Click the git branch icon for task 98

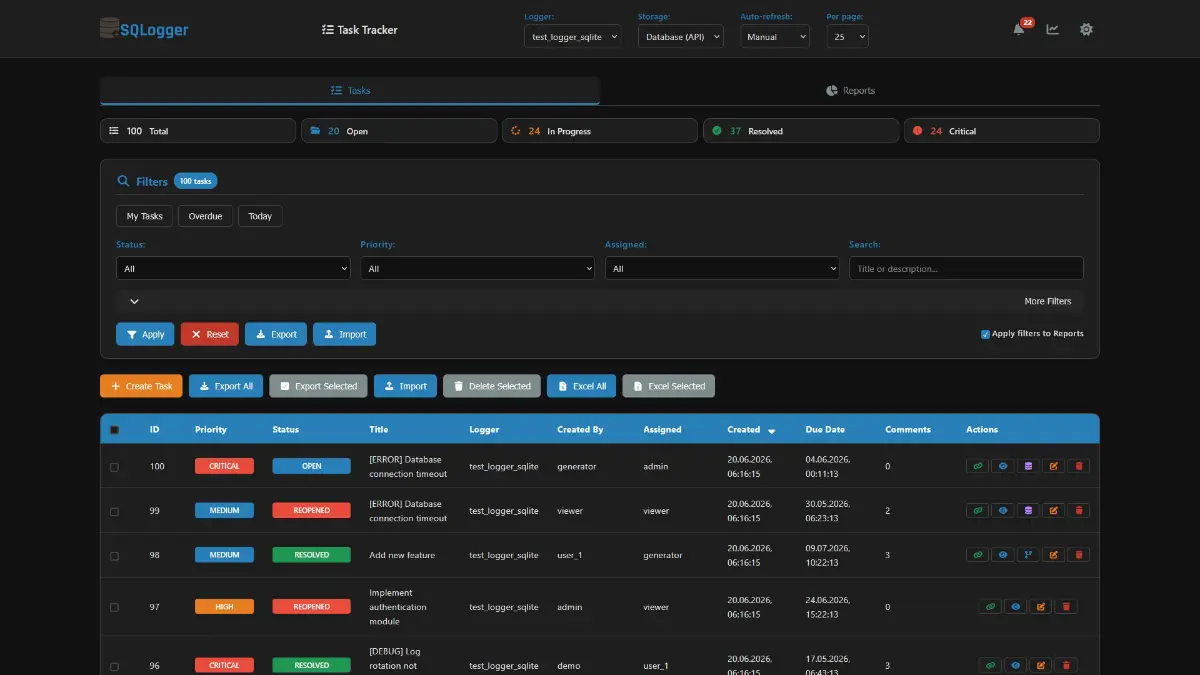click(x=1028, y=554)
